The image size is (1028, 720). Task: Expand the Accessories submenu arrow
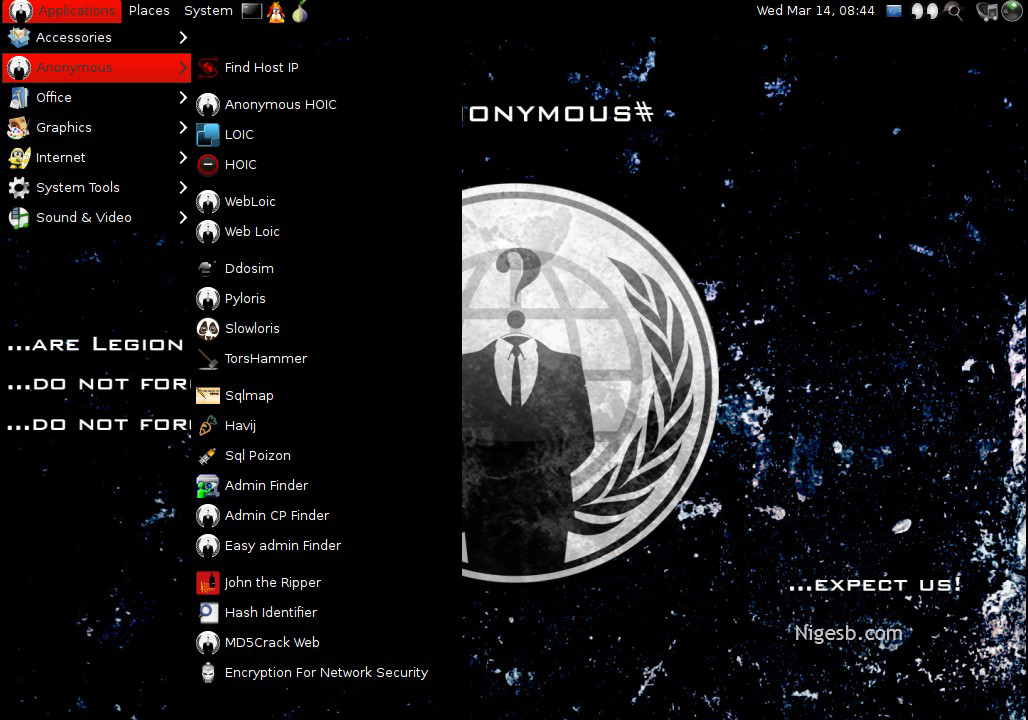pos(183,37)
